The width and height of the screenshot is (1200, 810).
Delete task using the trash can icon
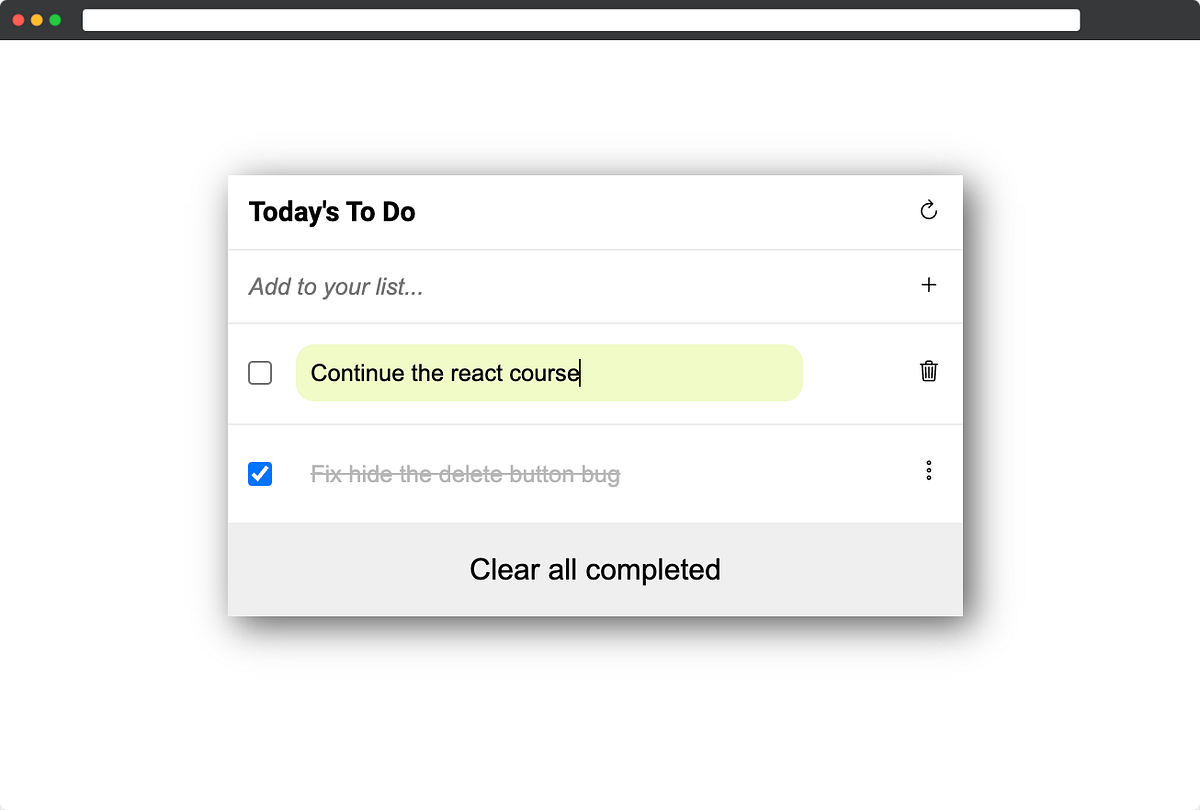click(928, 371)
